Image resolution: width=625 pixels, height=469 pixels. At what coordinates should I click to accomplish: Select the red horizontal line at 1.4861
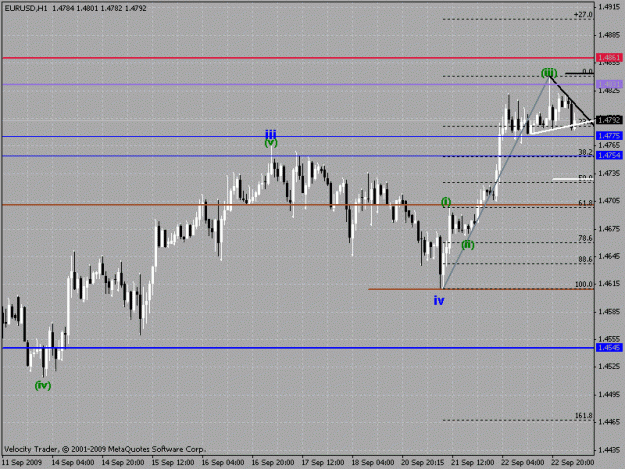click(298, 58)
